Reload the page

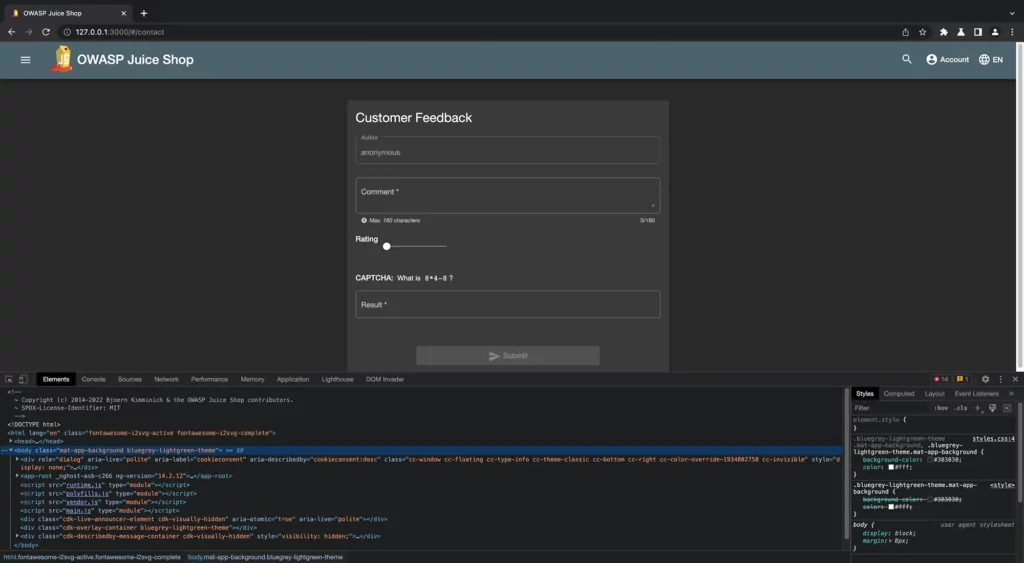click(x=46, y=32)
